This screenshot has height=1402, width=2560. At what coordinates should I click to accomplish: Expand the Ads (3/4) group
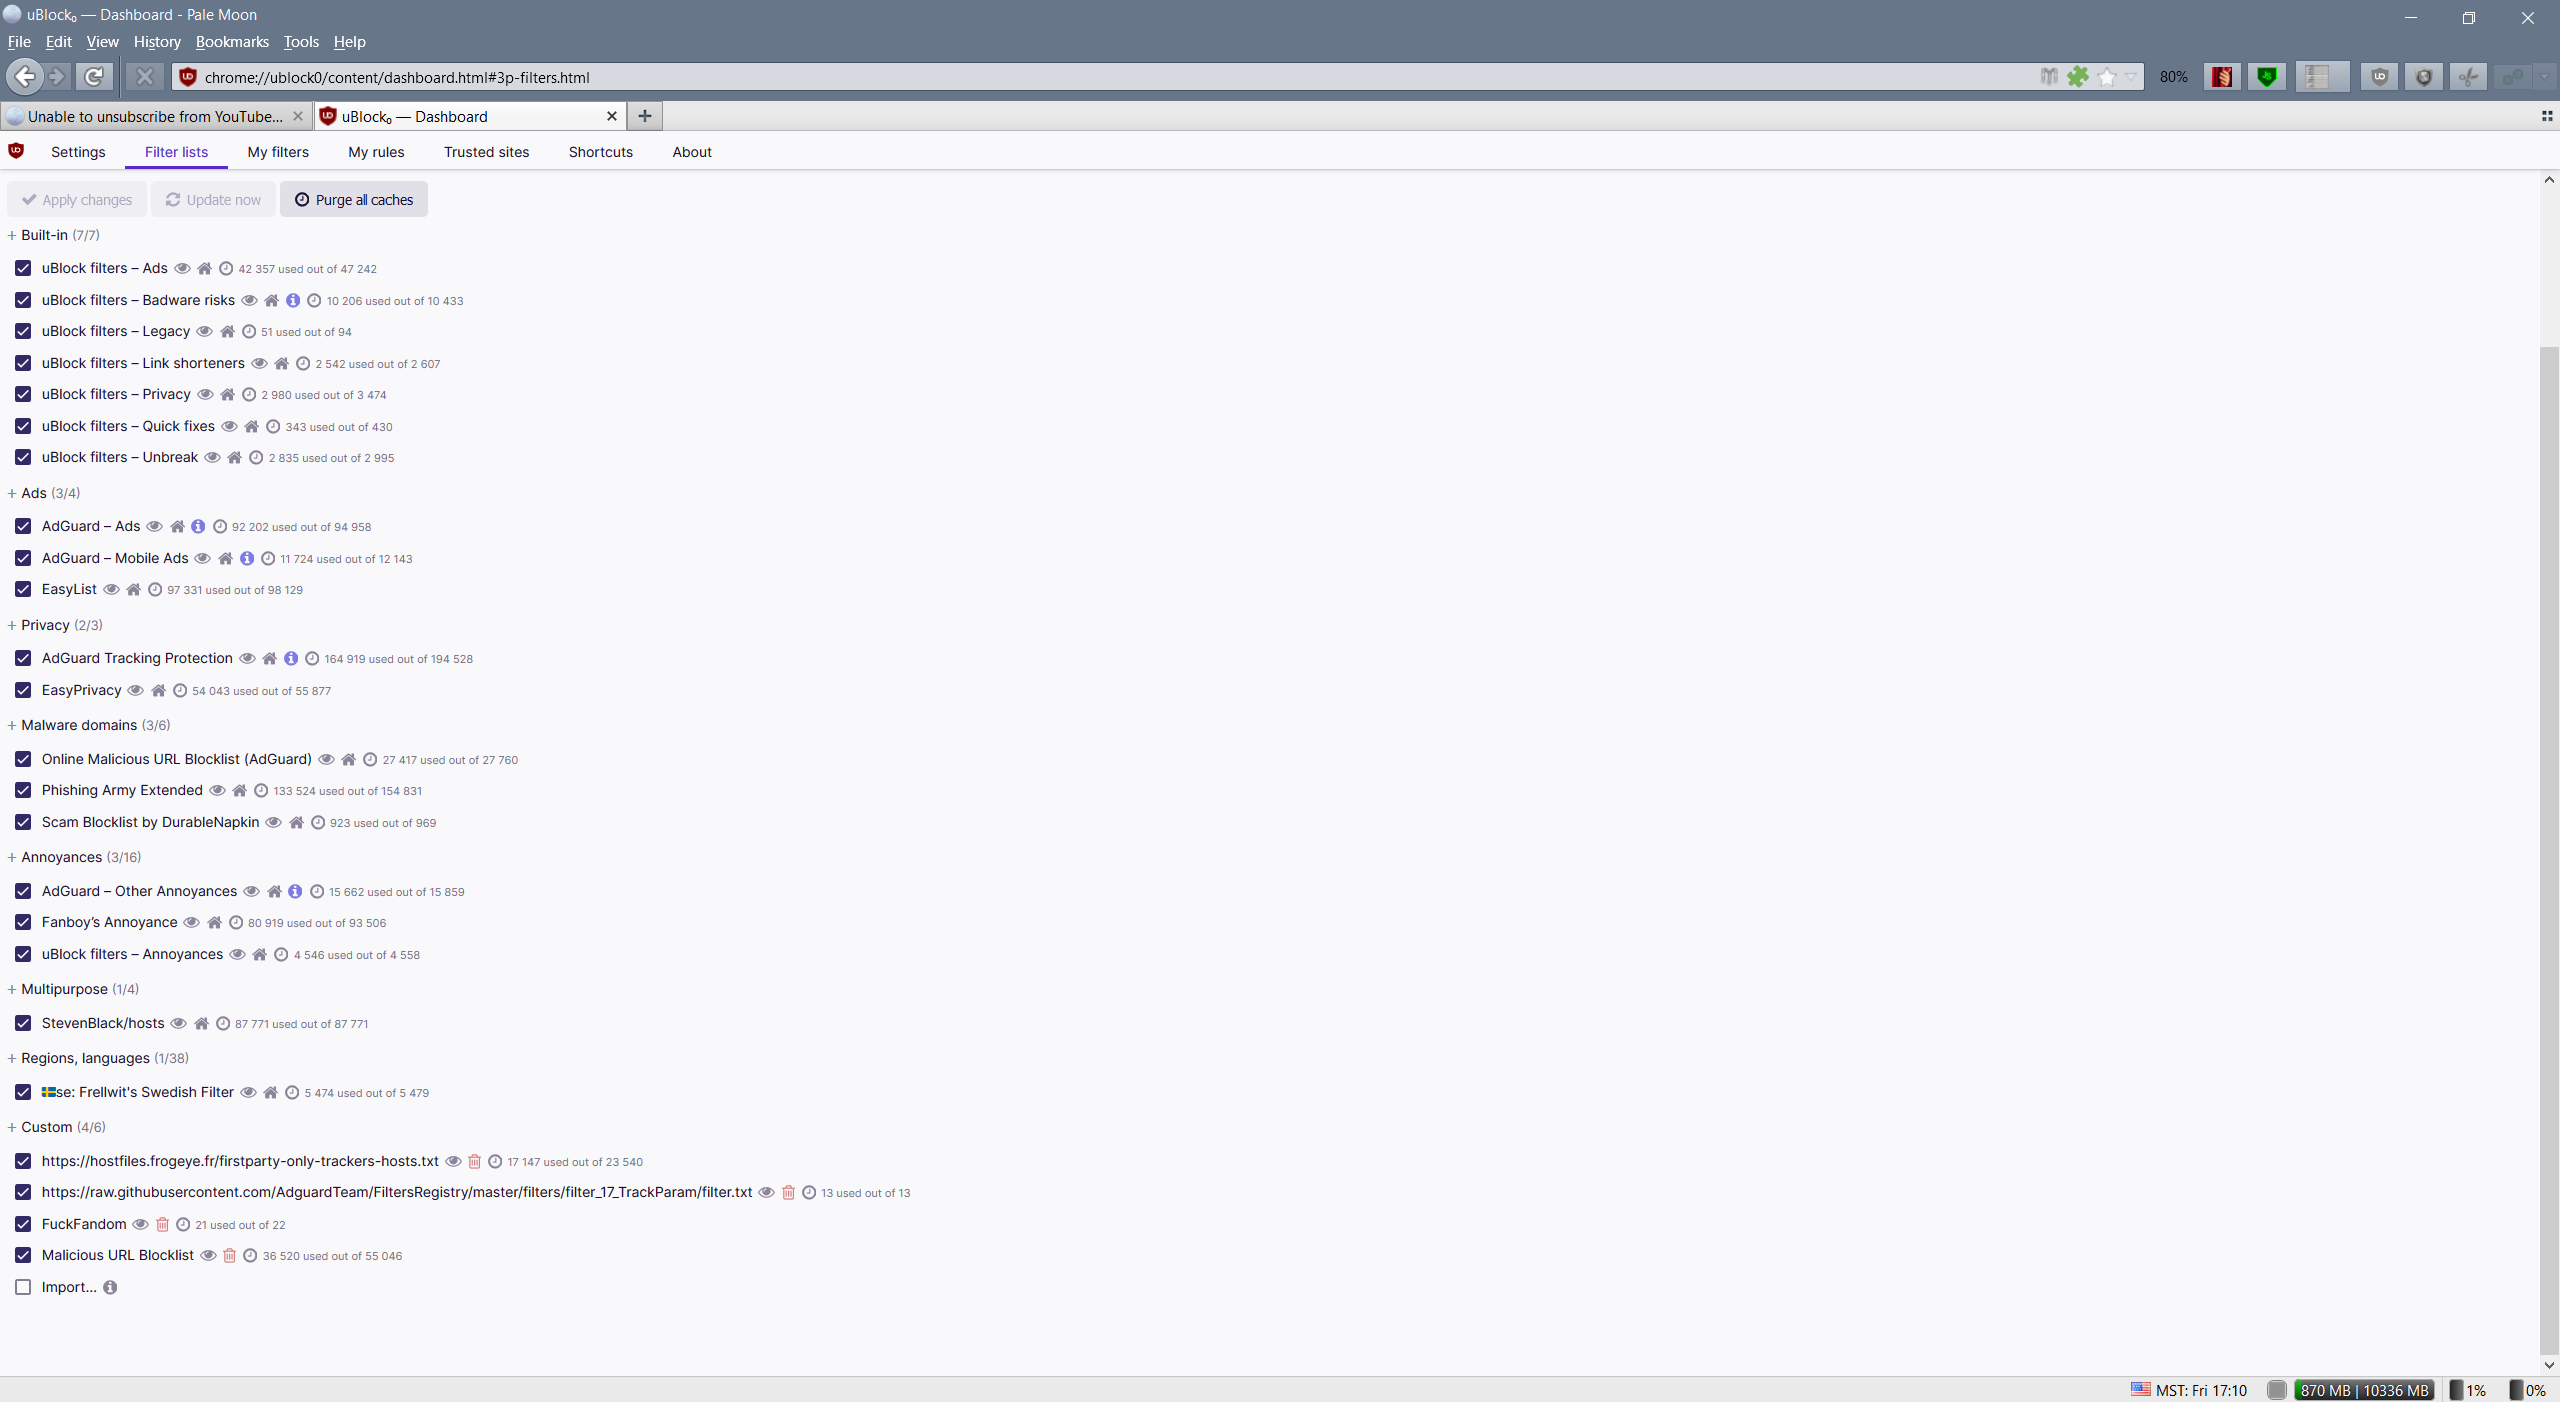point(12,494)
